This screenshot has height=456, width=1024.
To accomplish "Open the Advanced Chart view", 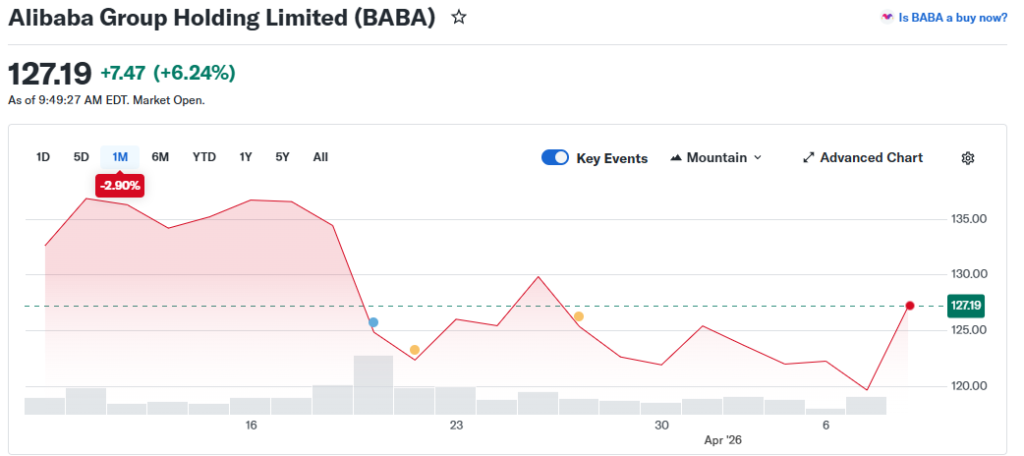I will 871,158.
